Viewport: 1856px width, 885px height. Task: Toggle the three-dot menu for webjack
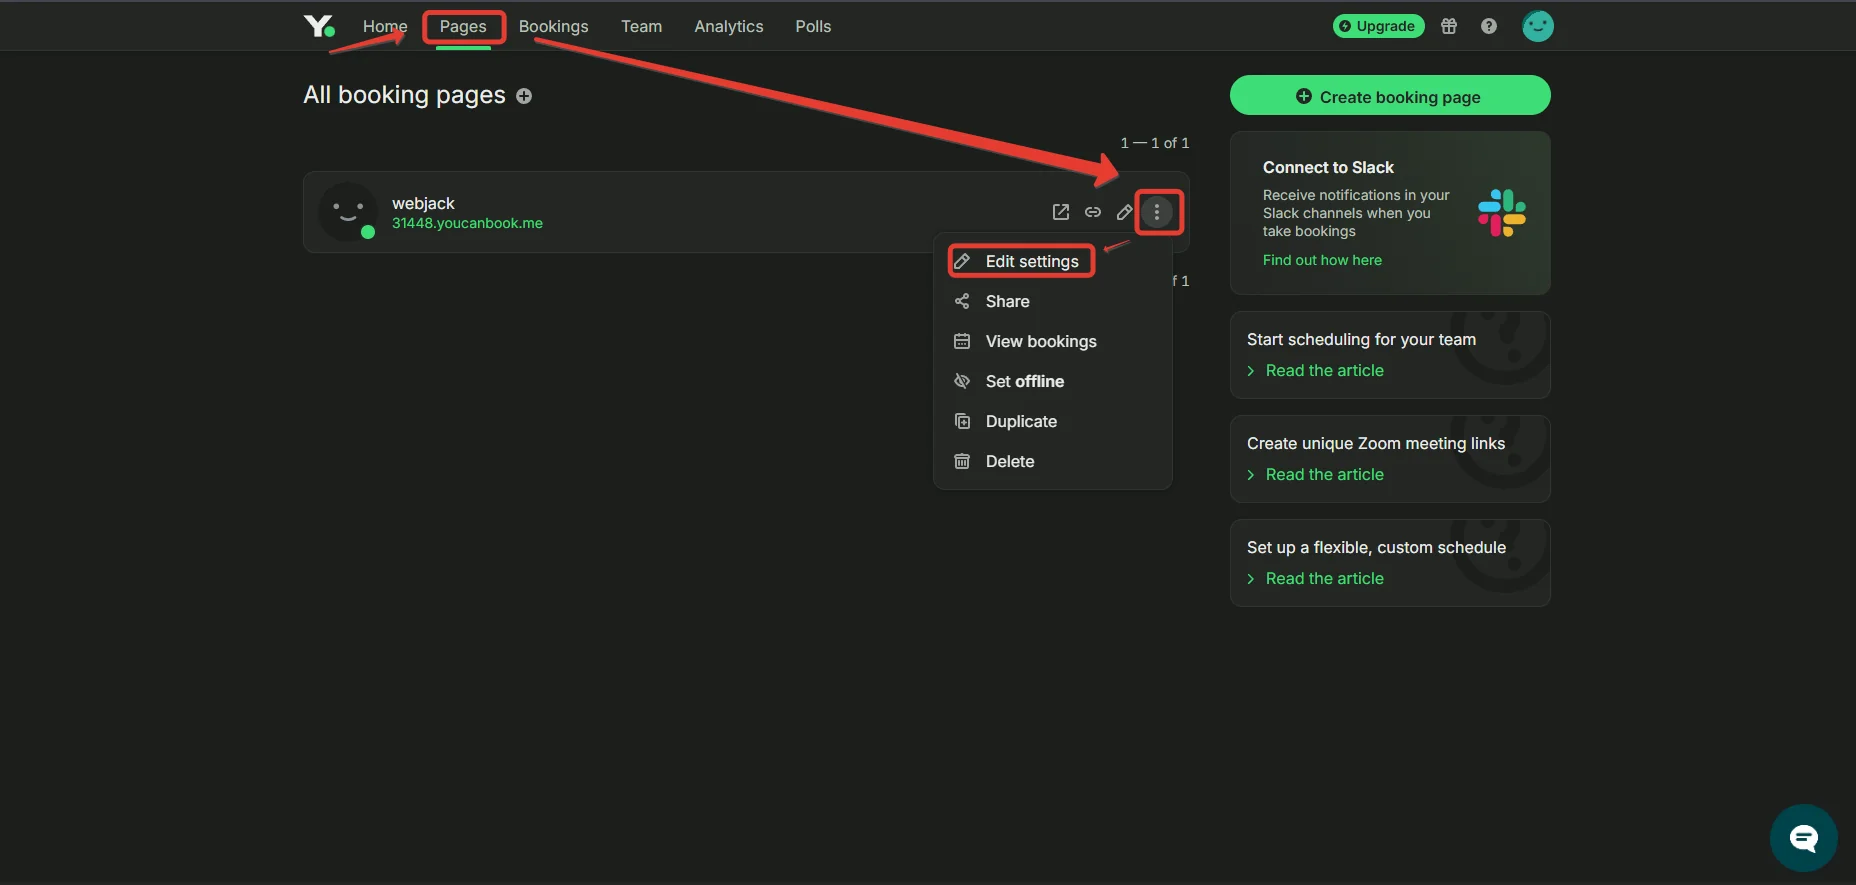[x=1157, y=212]
